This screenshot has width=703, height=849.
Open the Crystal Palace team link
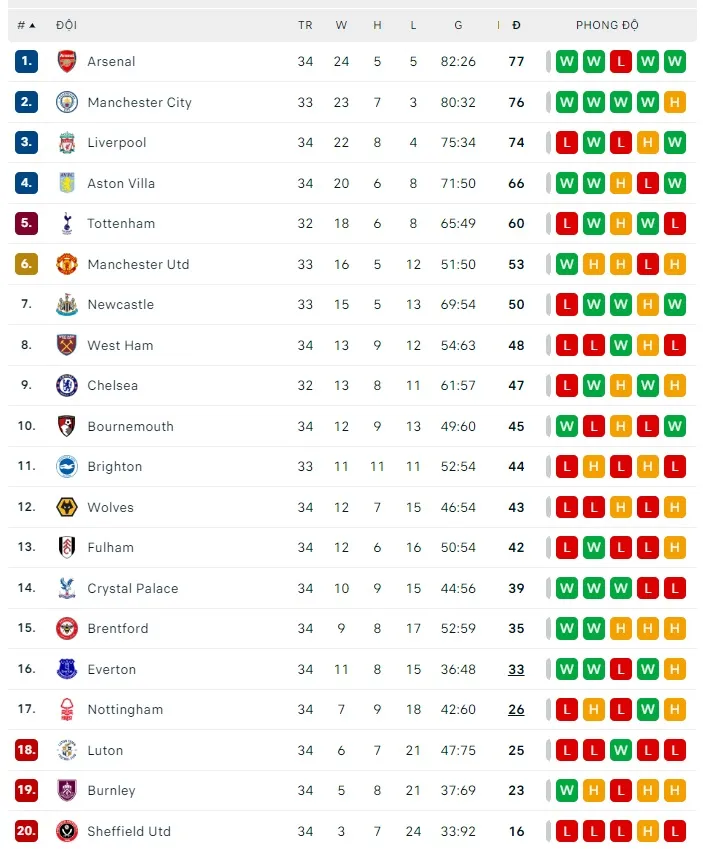132,588
